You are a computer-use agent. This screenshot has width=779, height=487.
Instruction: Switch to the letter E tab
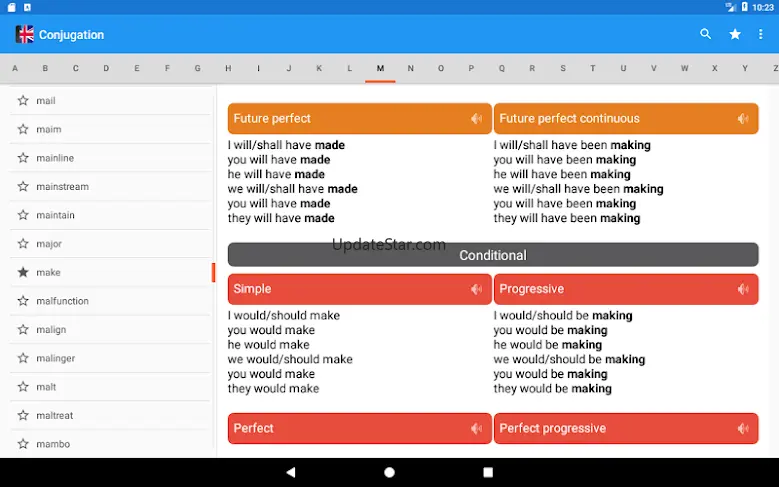coord(137,68)
